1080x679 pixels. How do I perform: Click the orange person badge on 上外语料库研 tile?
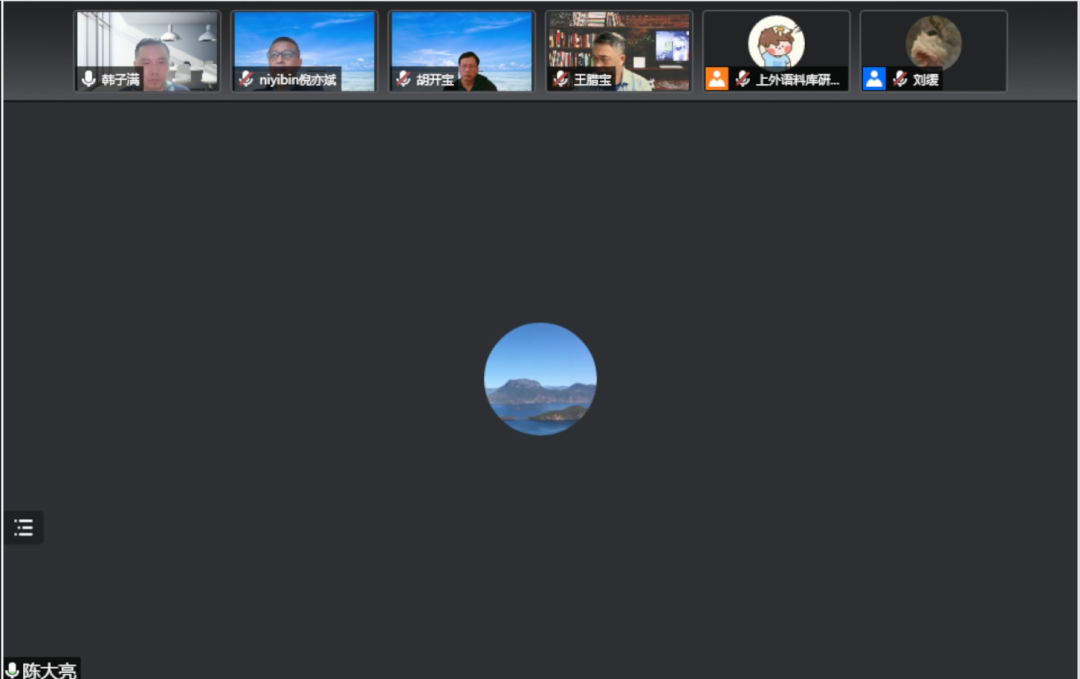(x=717, y=79)
